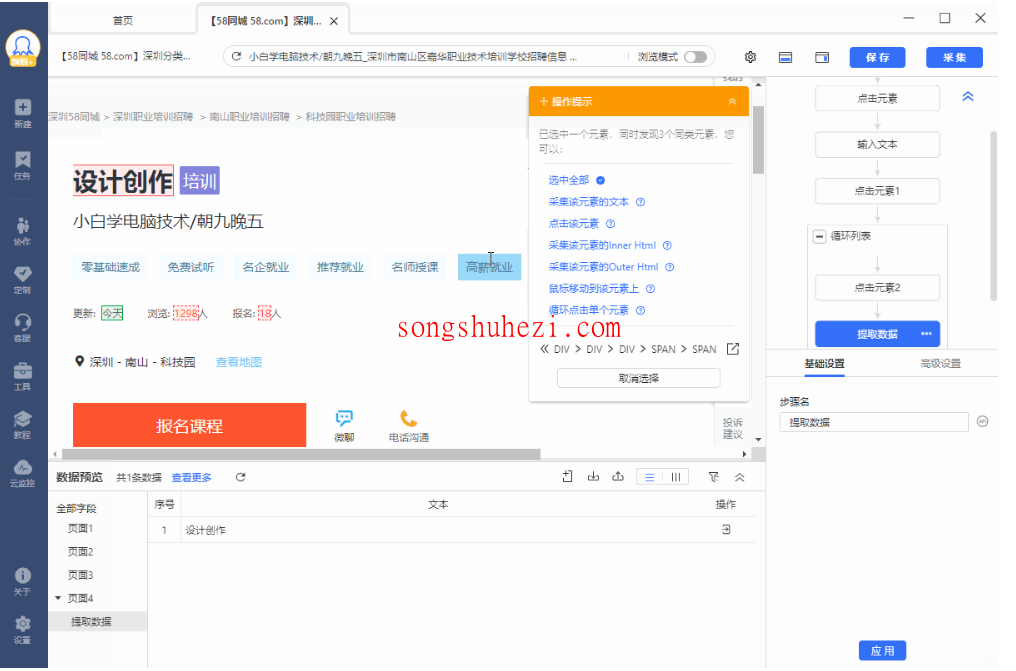Switch to the 首页 tab
1016x671 pixels.
coord(122,21)
